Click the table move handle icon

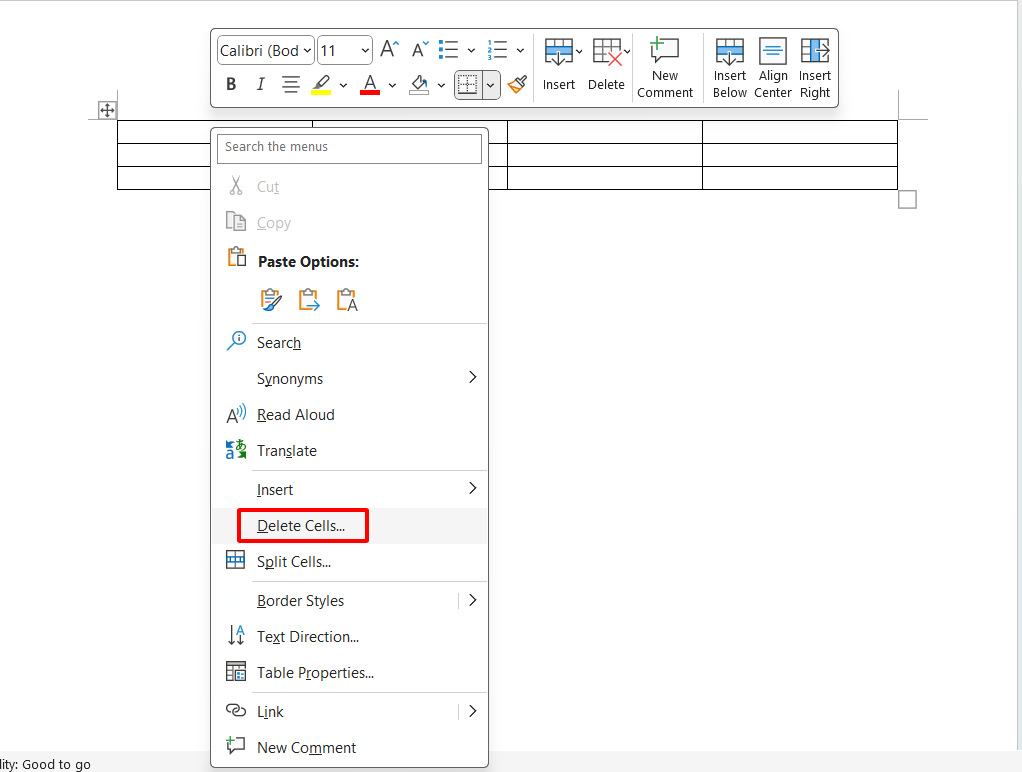pyautogui.click(x=107, y=110)
